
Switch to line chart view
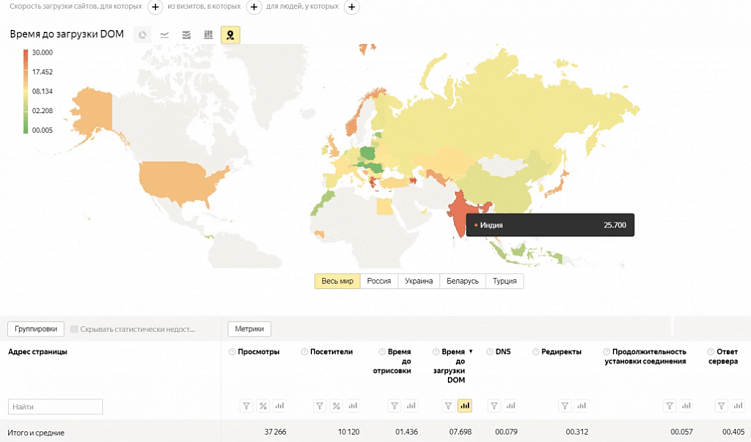164,35
